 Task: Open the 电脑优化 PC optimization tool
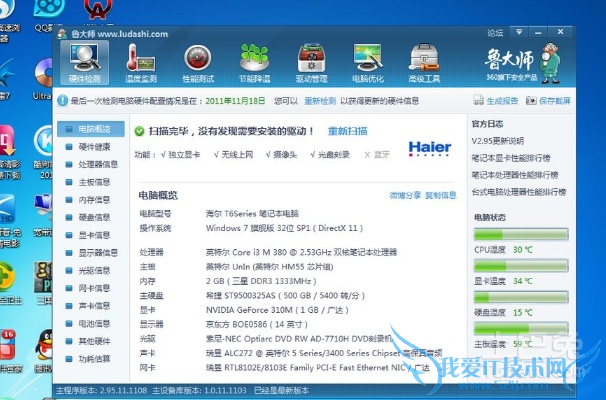pyautogui.click(x=368, y=63)
